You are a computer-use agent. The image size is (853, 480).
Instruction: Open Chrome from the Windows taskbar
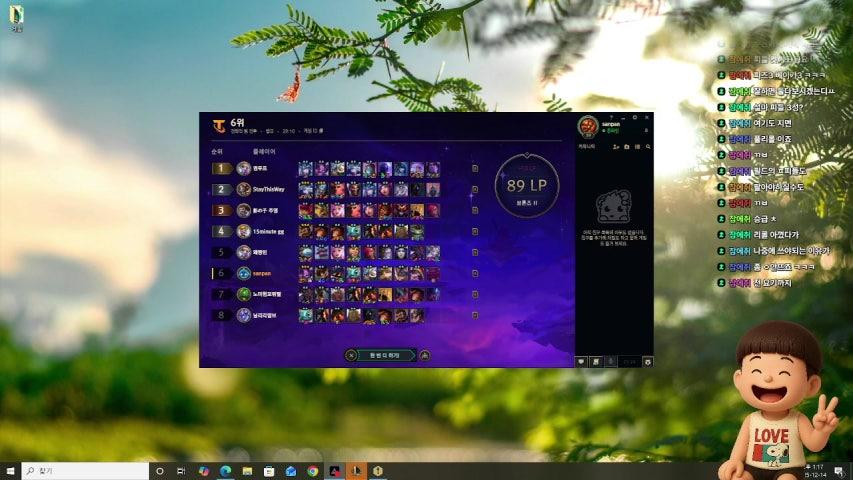(x=313, y=470)
